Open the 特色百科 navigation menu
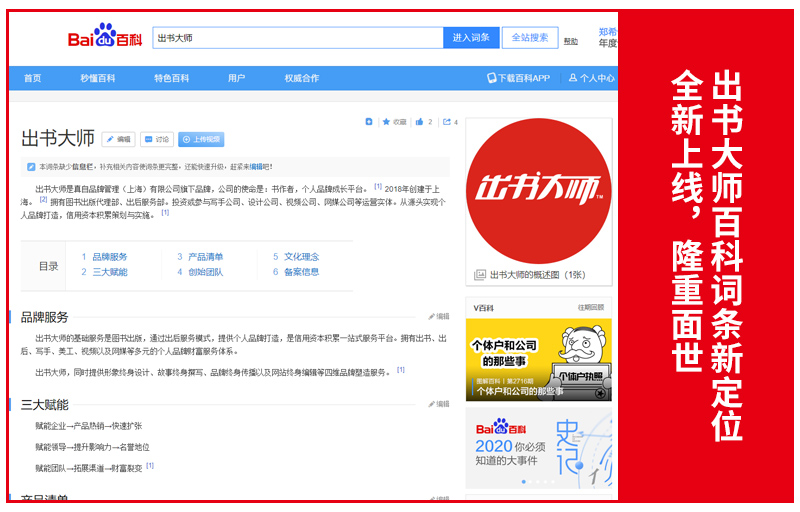The image size is (800, 512). tap(171, 78)
